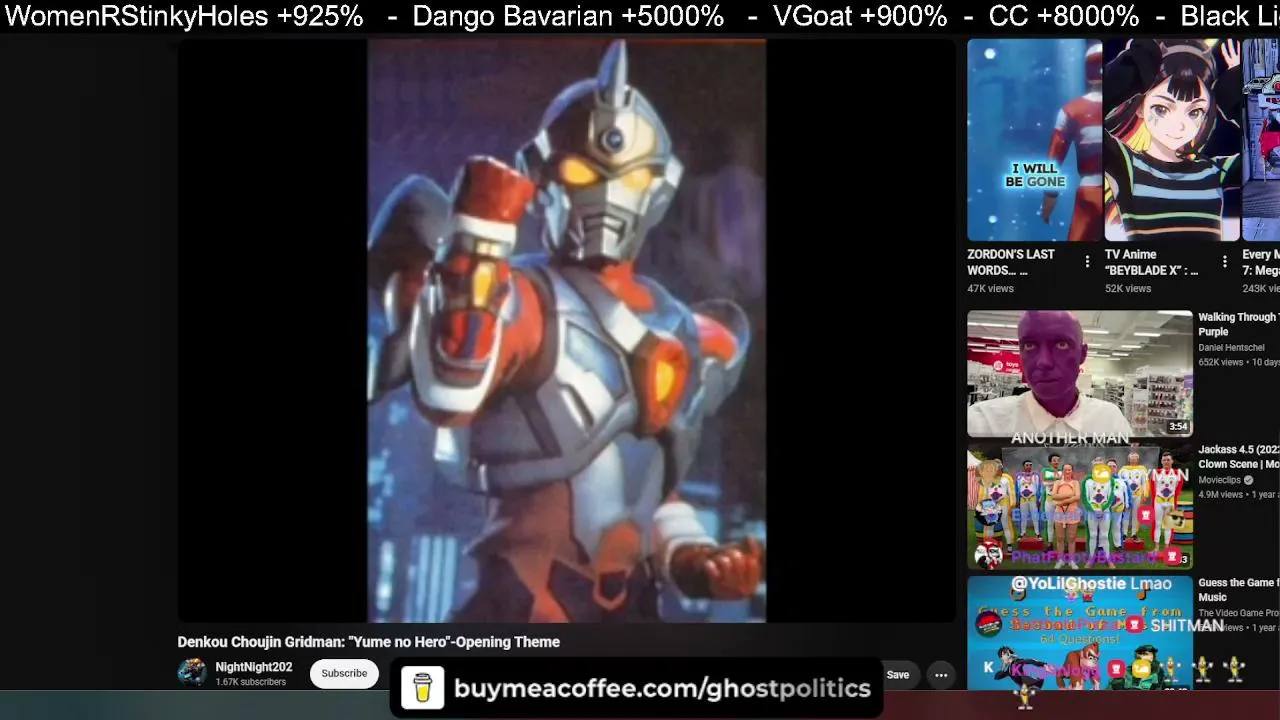Select the Denkou Choujin Gridman video title

[x=369, y=642]
